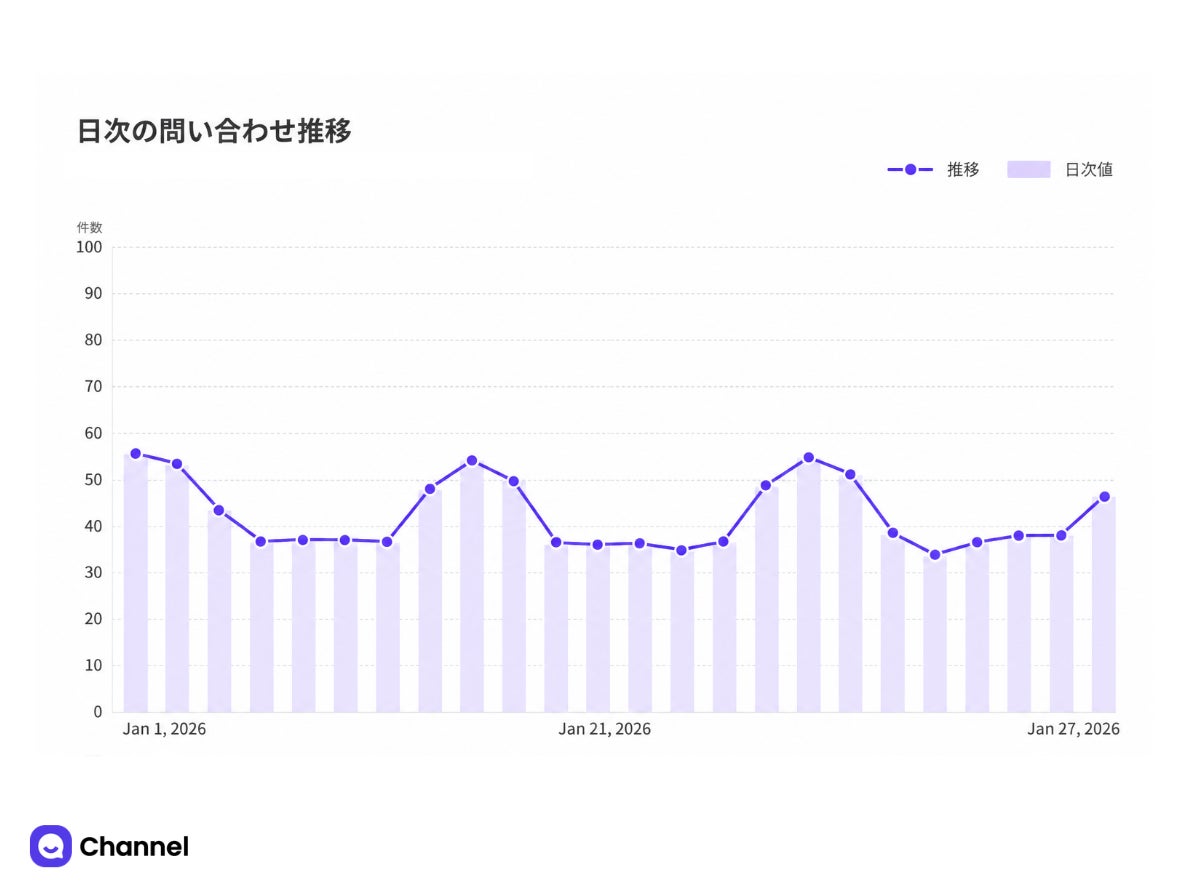Click the 0 y-axis tick label
The width and height of the screenshot is (1188, 894).
(98, 712)
